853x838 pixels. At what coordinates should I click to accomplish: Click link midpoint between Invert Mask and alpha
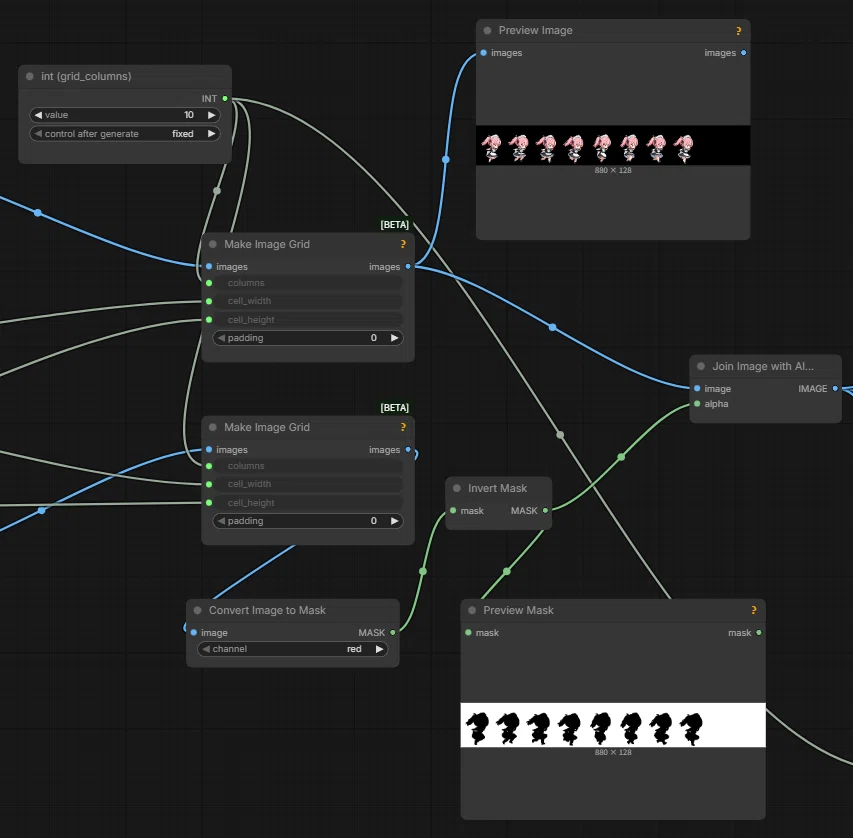point(621,457)
